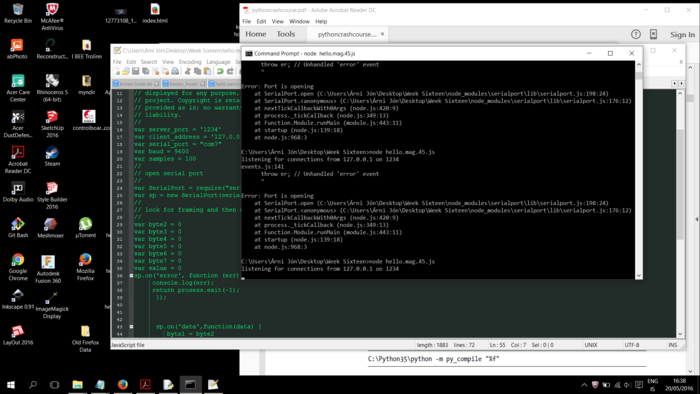
Task: Click the volume speaker icon in system tray
Action: point(628,385)
